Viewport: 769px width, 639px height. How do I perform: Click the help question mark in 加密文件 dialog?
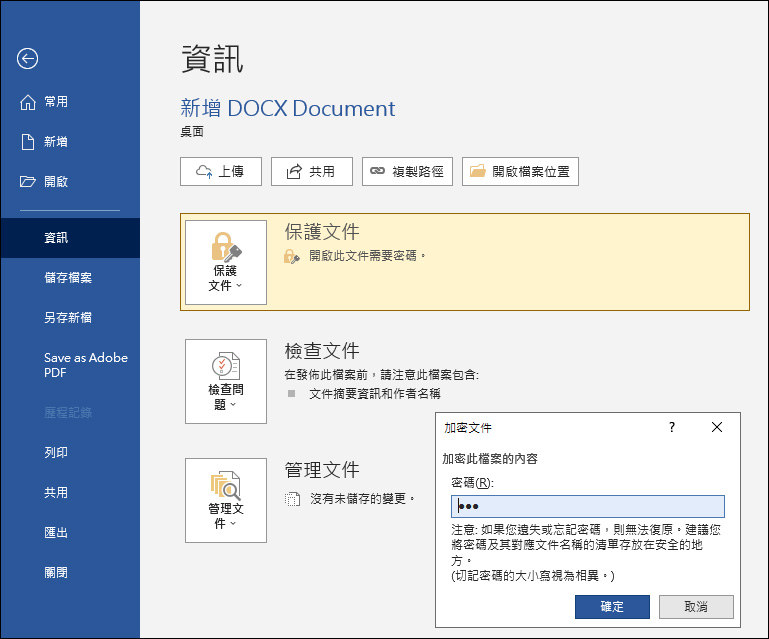[672, 427]
